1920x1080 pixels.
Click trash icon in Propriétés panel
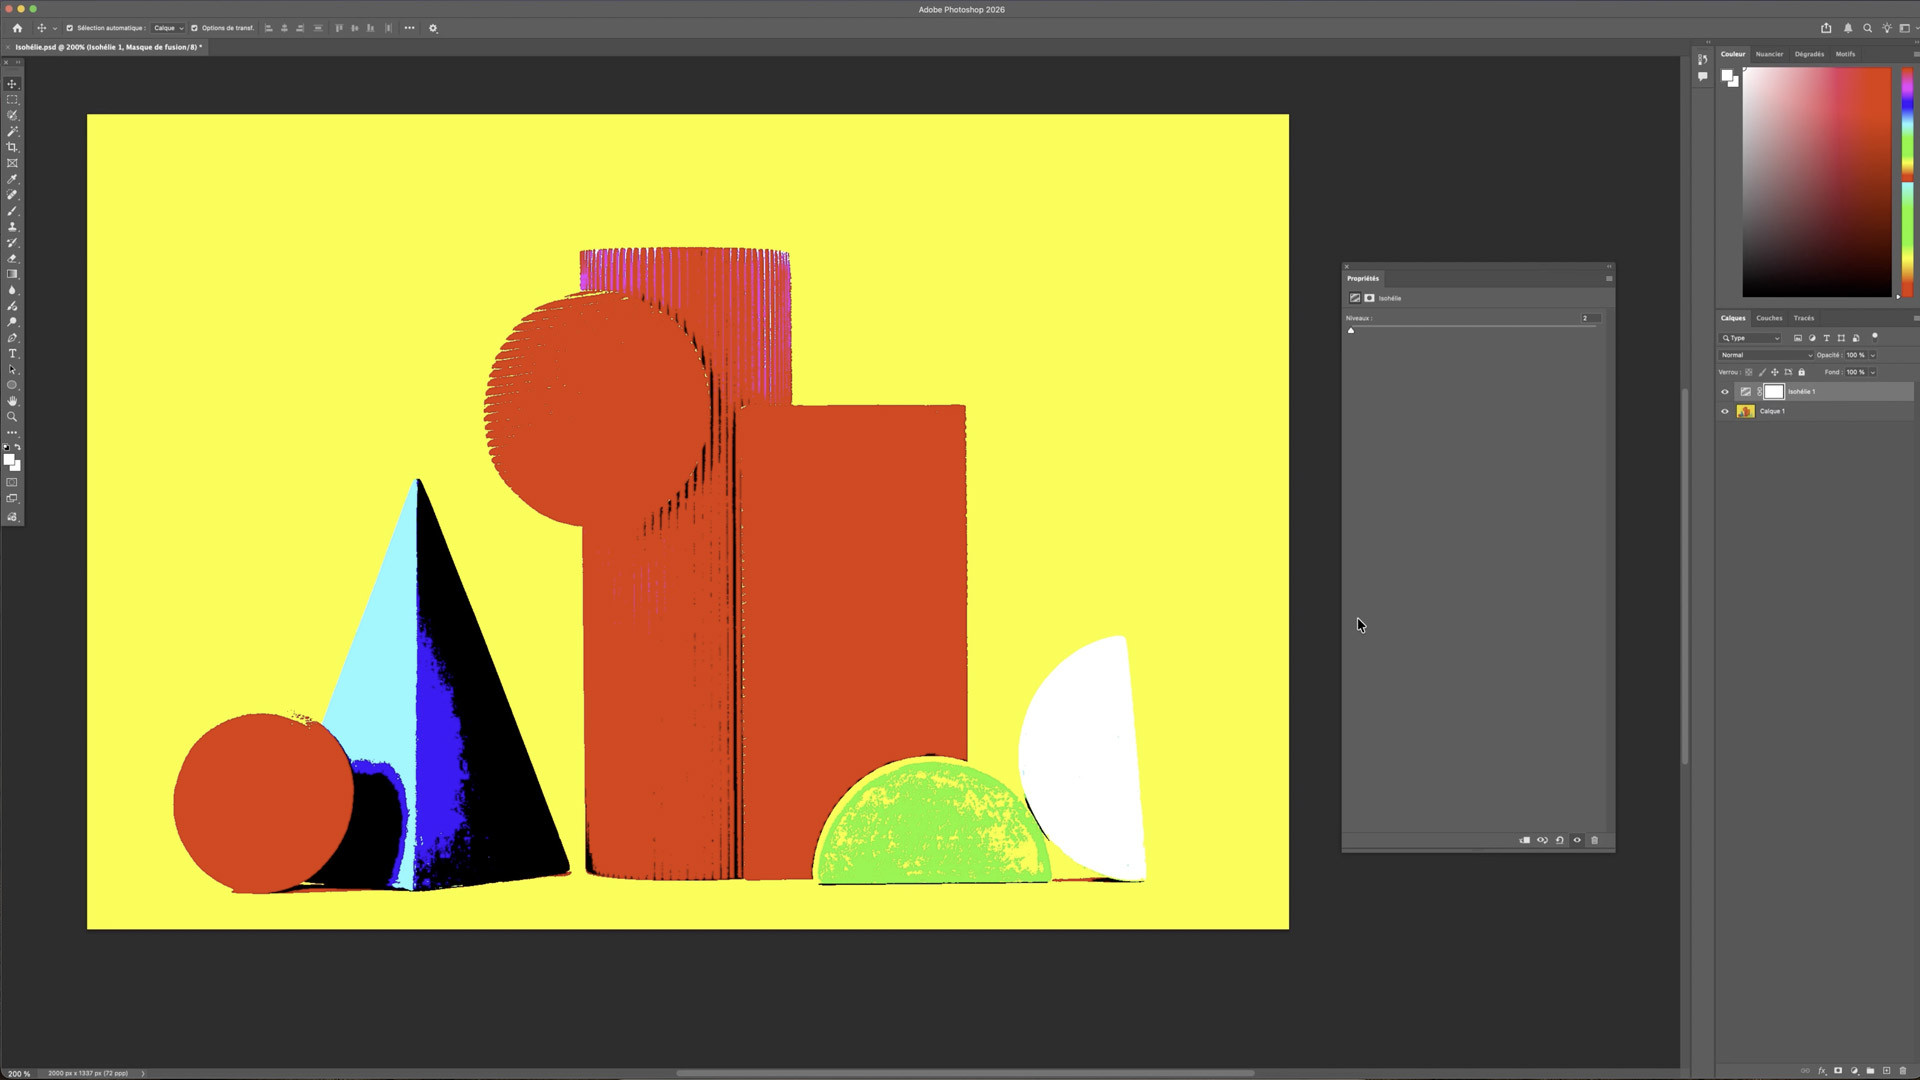pos(1595,840)
